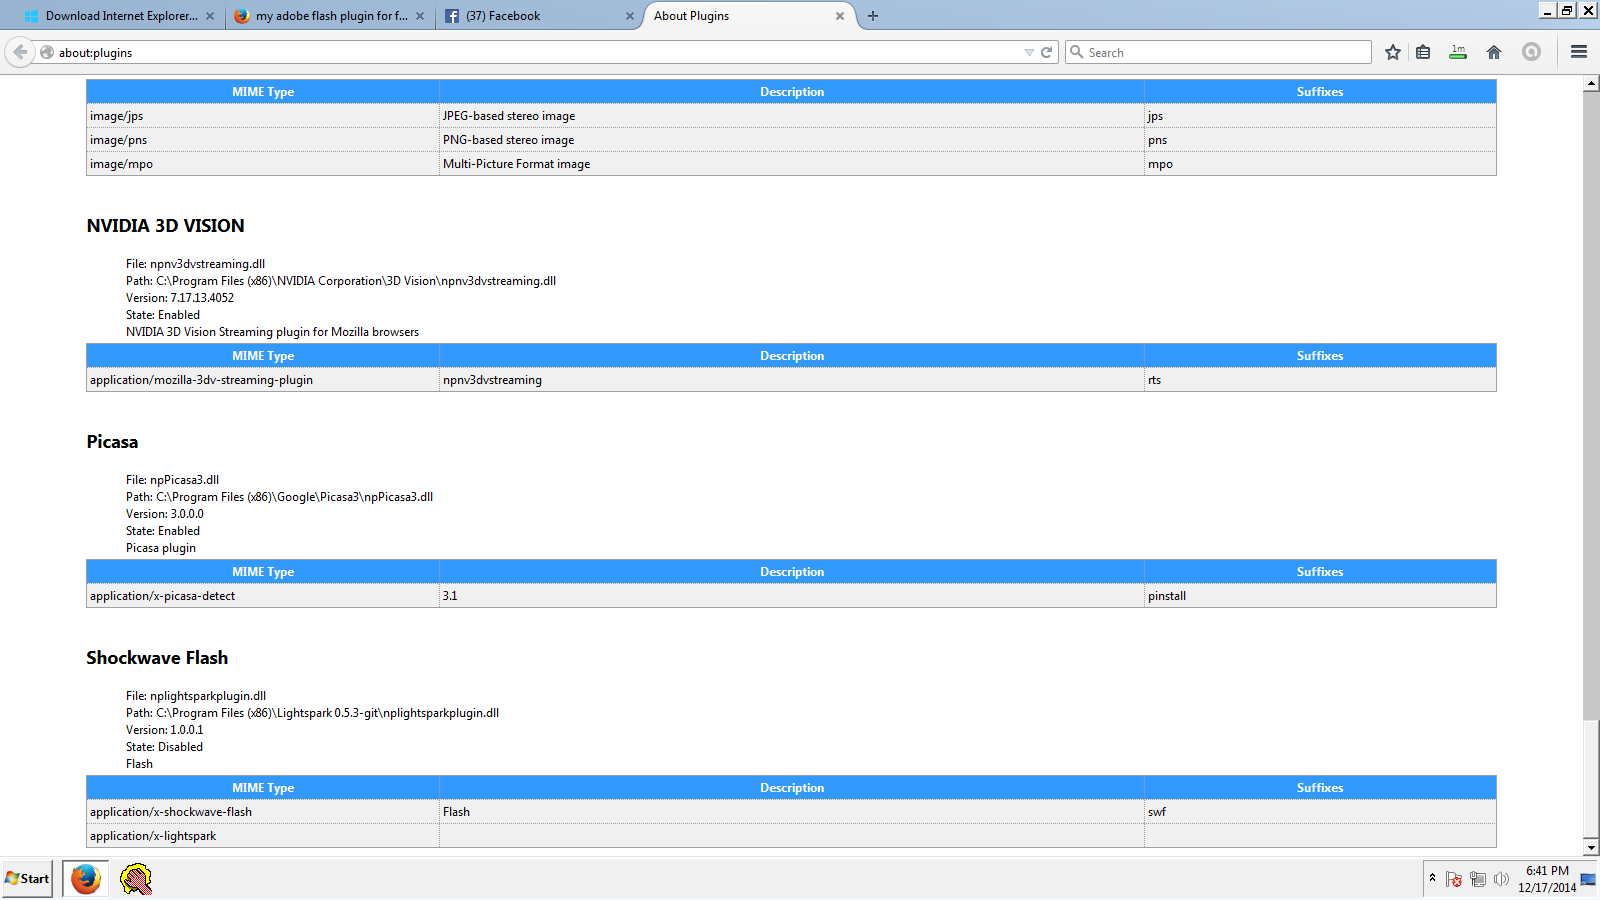Click the scrollbar down arrow
The height and width of the screenshot is (900, 1600).
click(1591, 847)
